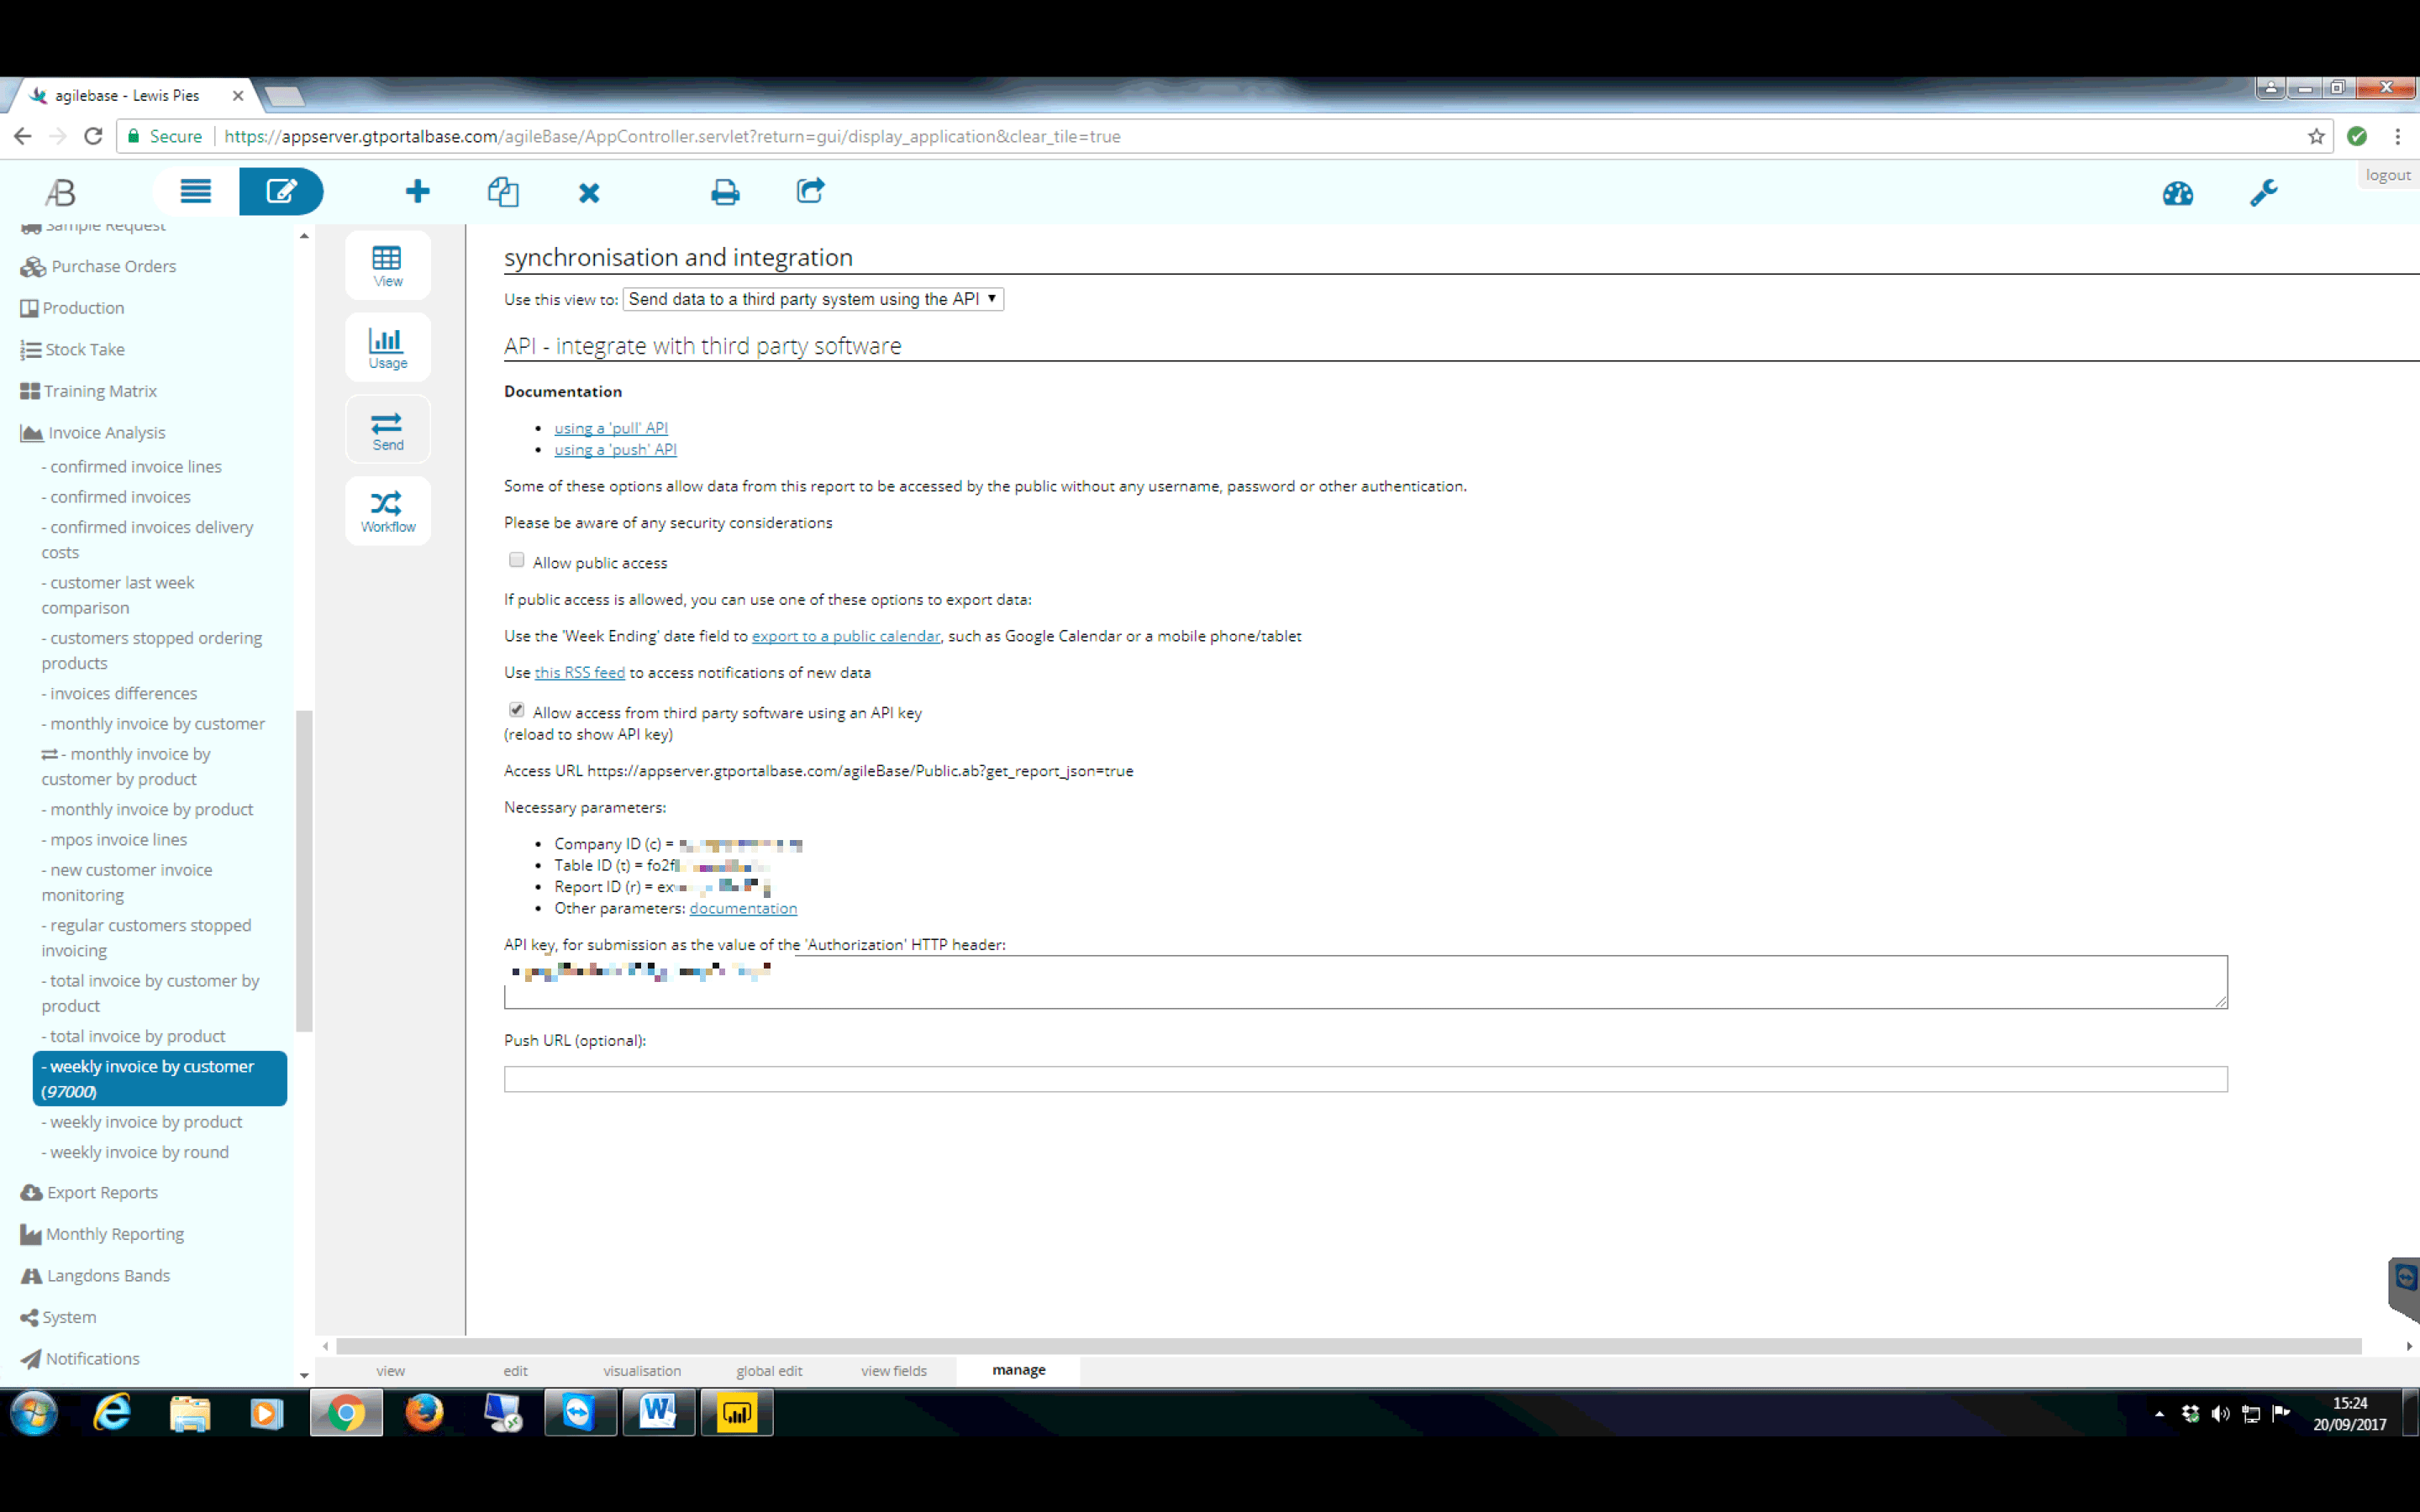
Task: Uncheck Allow access using an API key
Action: (517, 710)
